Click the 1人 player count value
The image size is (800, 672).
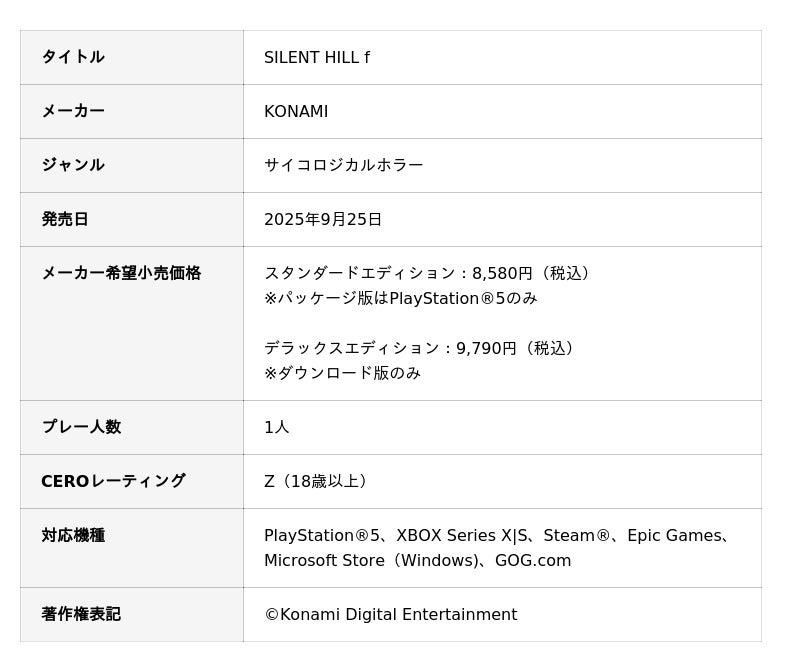pos(277,427)
